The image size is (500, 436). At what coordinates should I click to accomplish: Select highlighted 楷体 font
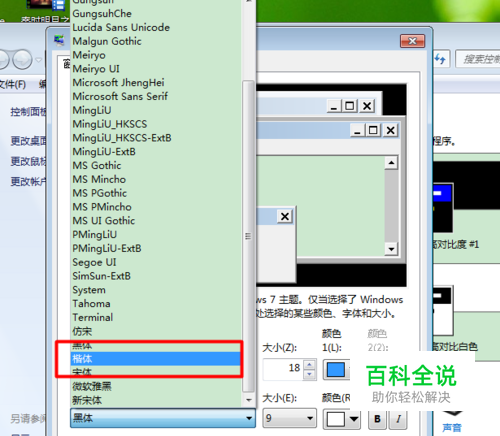(x=156, y=359)
